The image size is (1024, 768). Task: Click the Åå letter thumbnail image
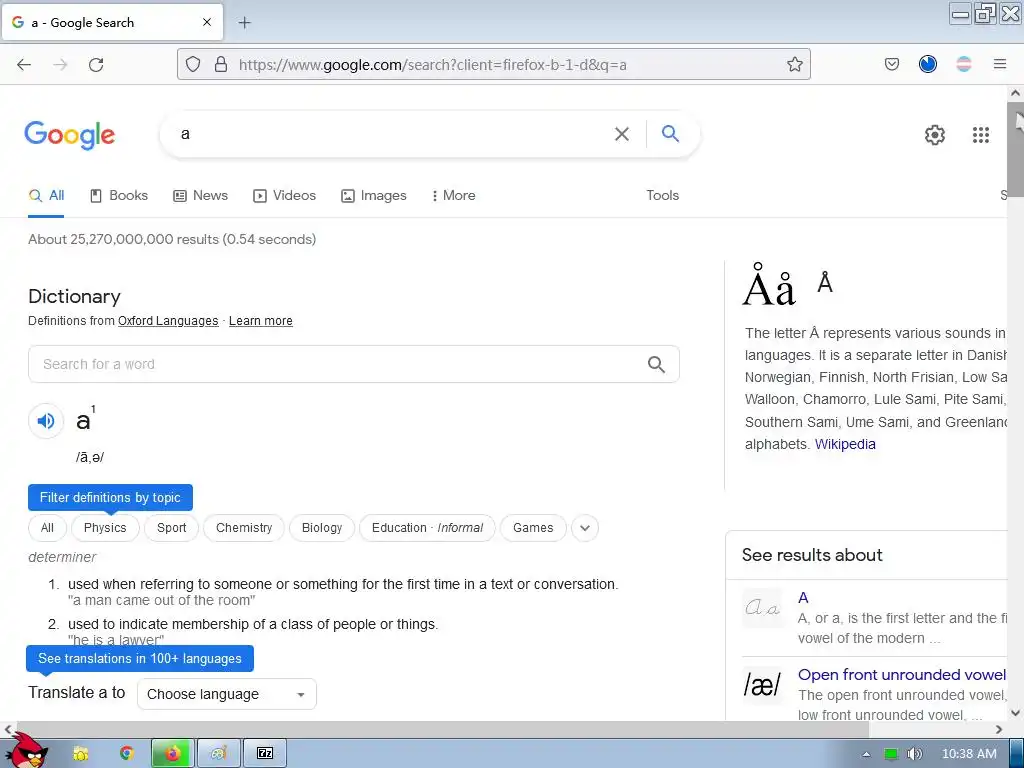tap(769, 285)
